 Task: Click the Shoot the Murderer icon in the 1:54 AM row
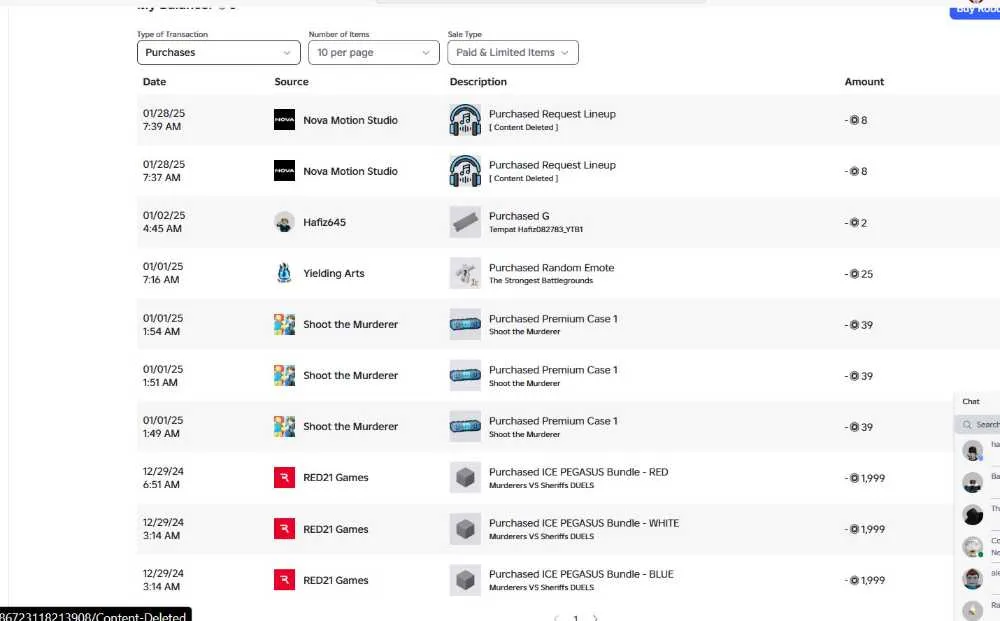(284, 324)
